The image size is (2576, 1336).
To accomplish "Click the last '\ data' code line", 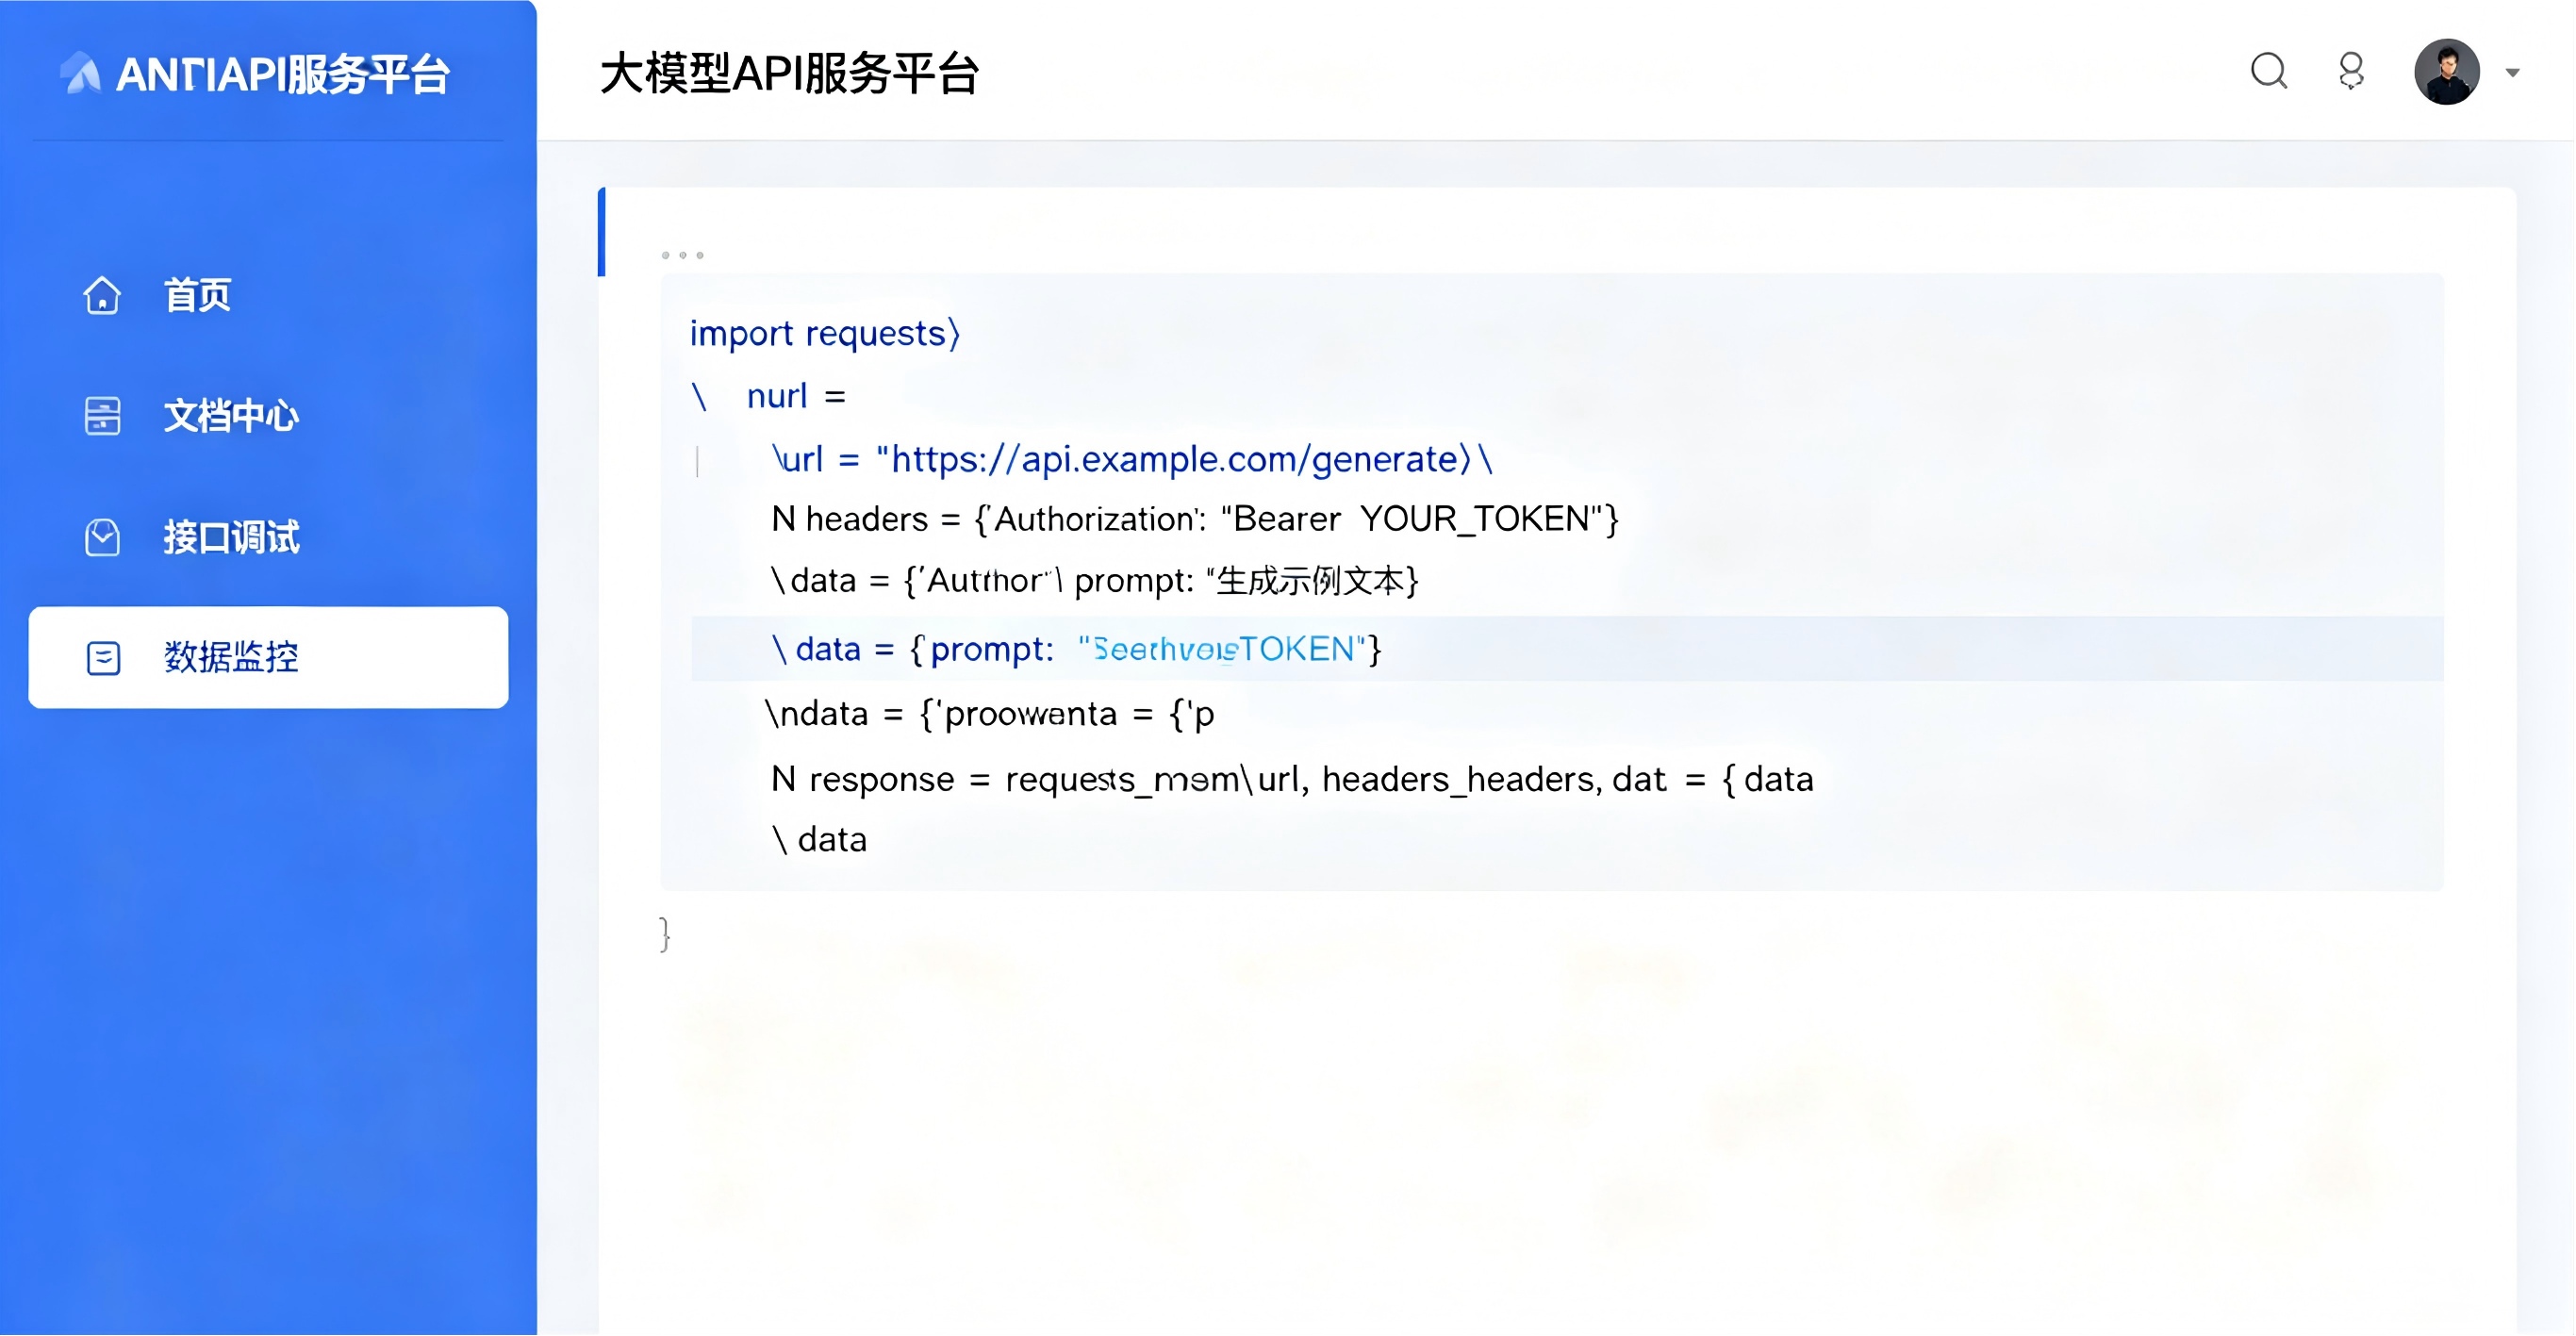I will (819, 840).
